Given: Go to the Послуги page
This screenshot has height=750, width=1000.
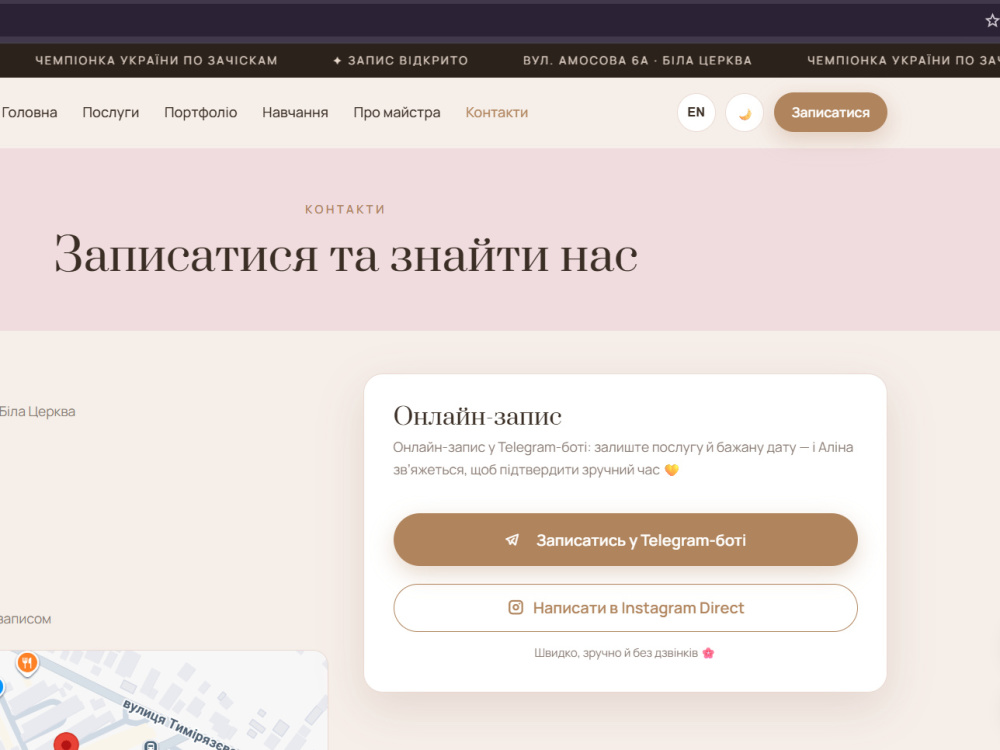Looking at the screenshot, I should point(110,113).
